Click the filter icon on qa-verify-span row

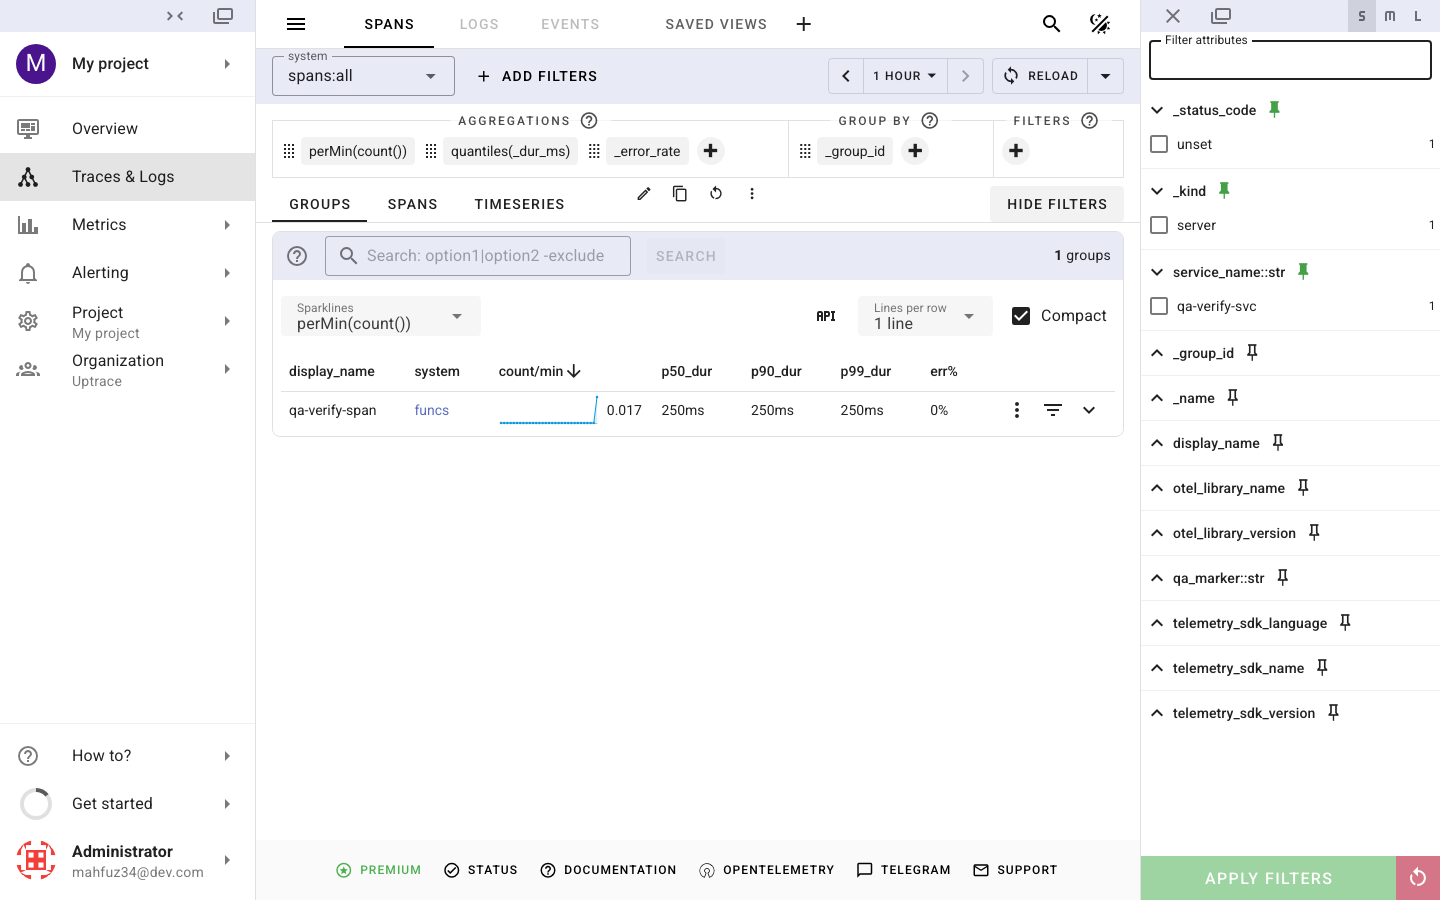point(1053,410)
